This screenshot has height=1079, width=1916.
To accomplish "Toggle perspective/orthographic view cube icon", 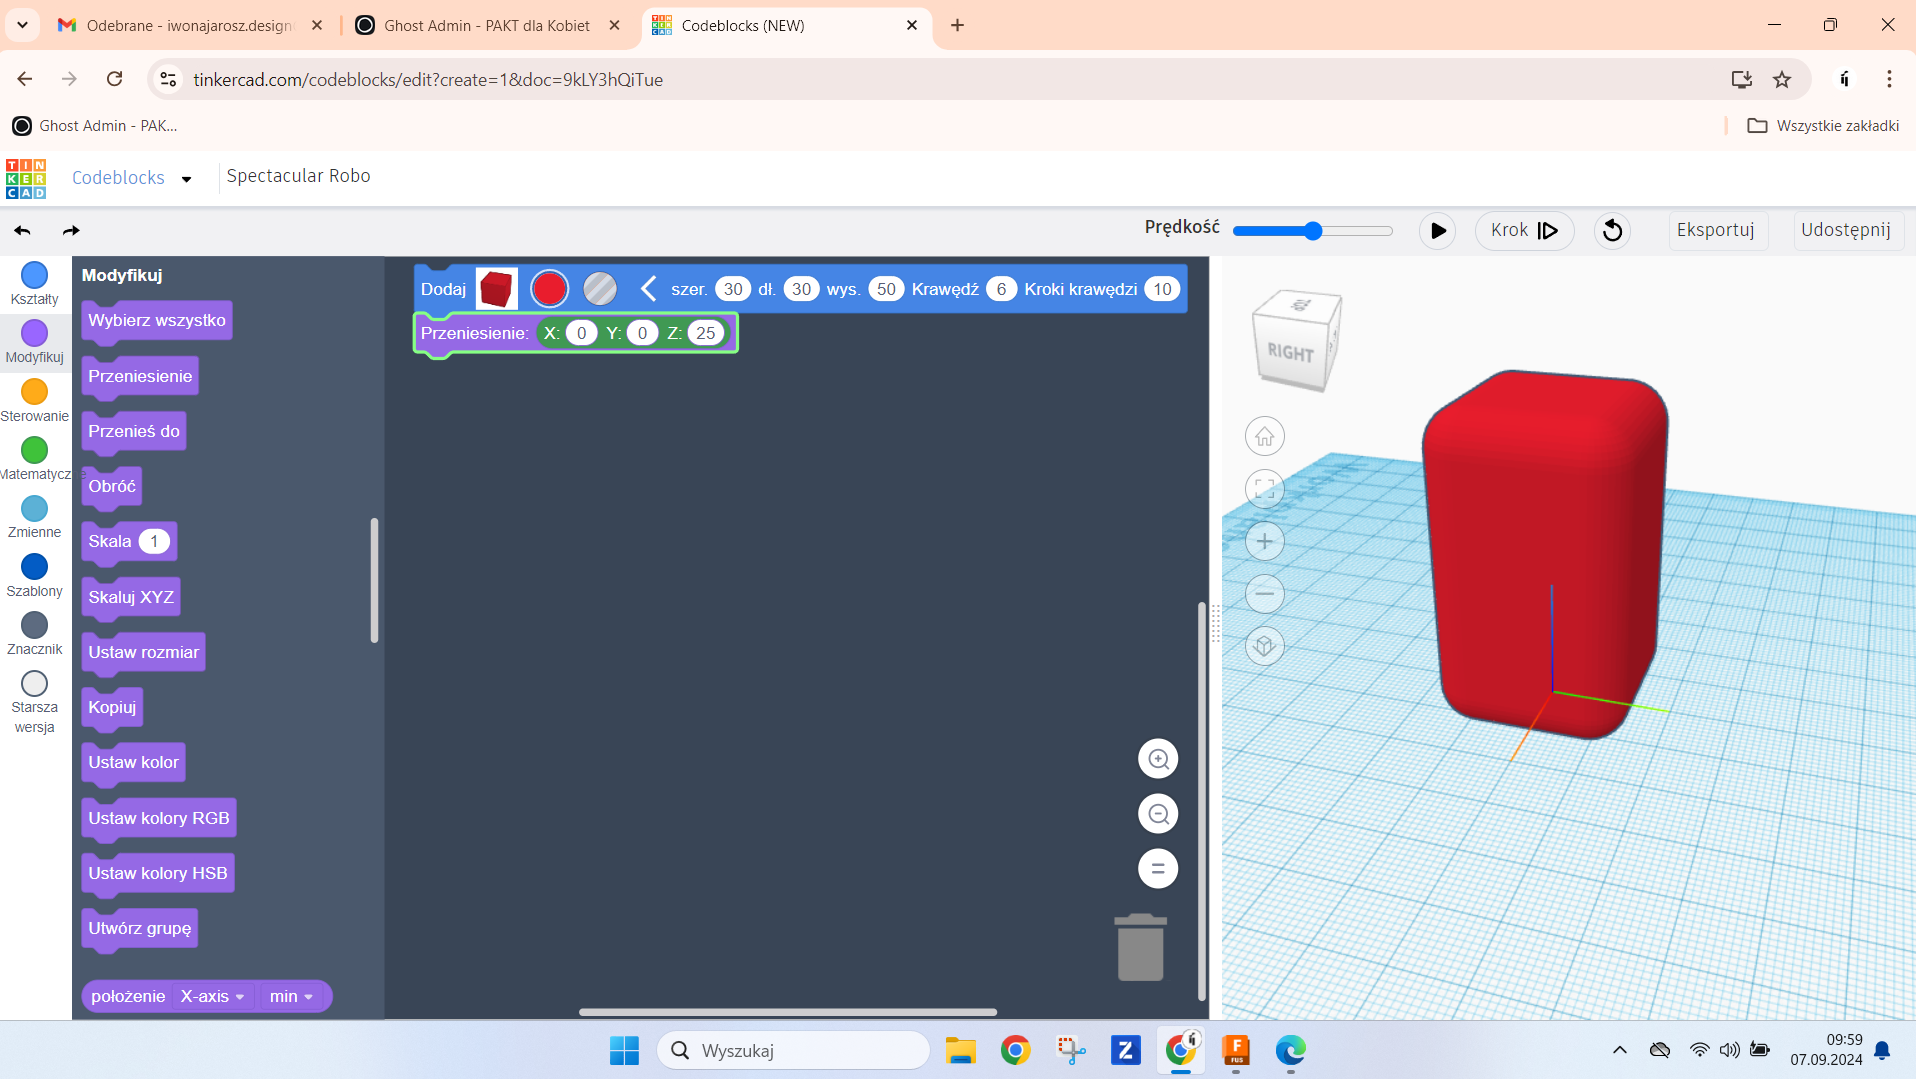I will (1264, 646).
